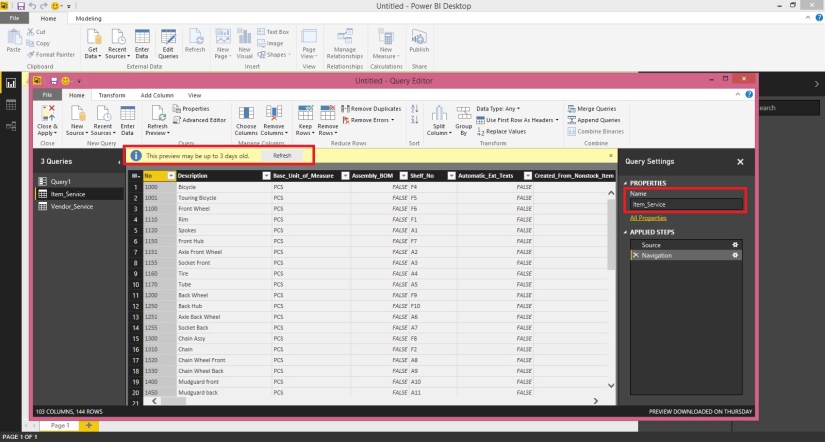The image size is (825, 442).
Task: Click the query Name input field
Action: pyautogui.click(x=686, y=204)
